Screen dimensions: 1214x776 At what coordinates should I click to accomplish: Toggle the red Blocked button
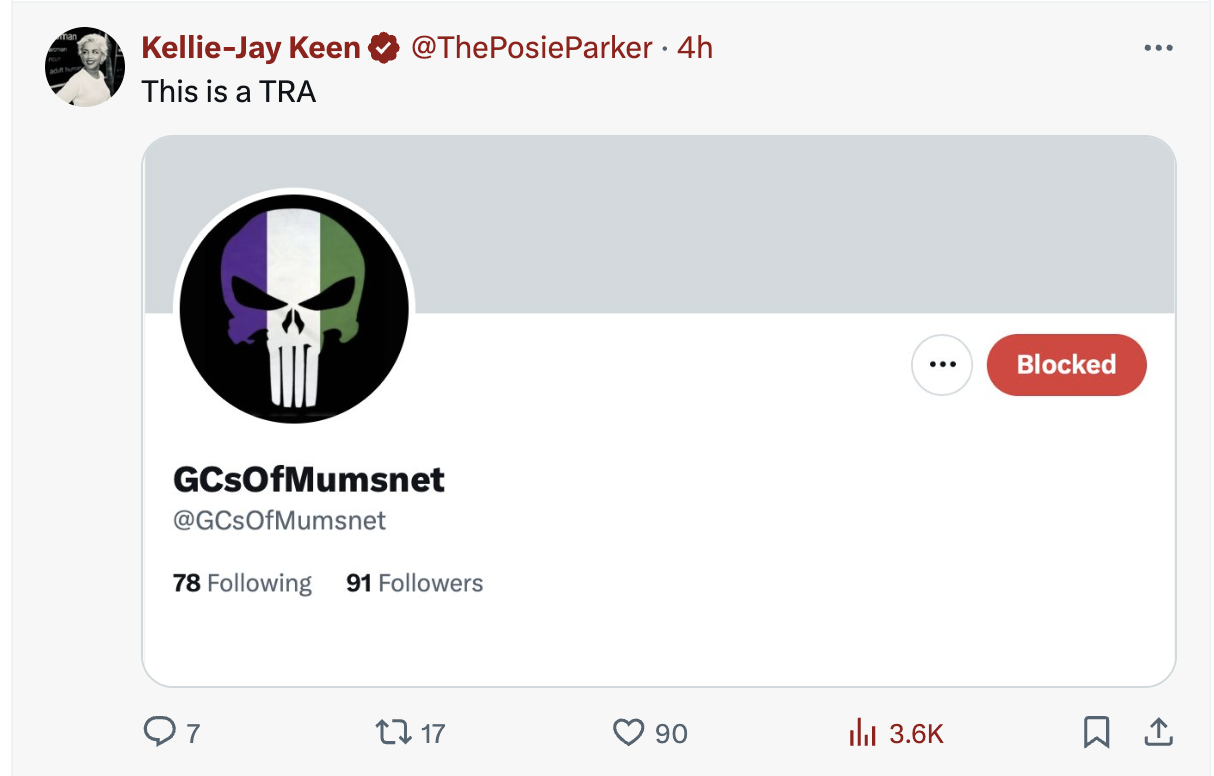[x=1066, y=365]
